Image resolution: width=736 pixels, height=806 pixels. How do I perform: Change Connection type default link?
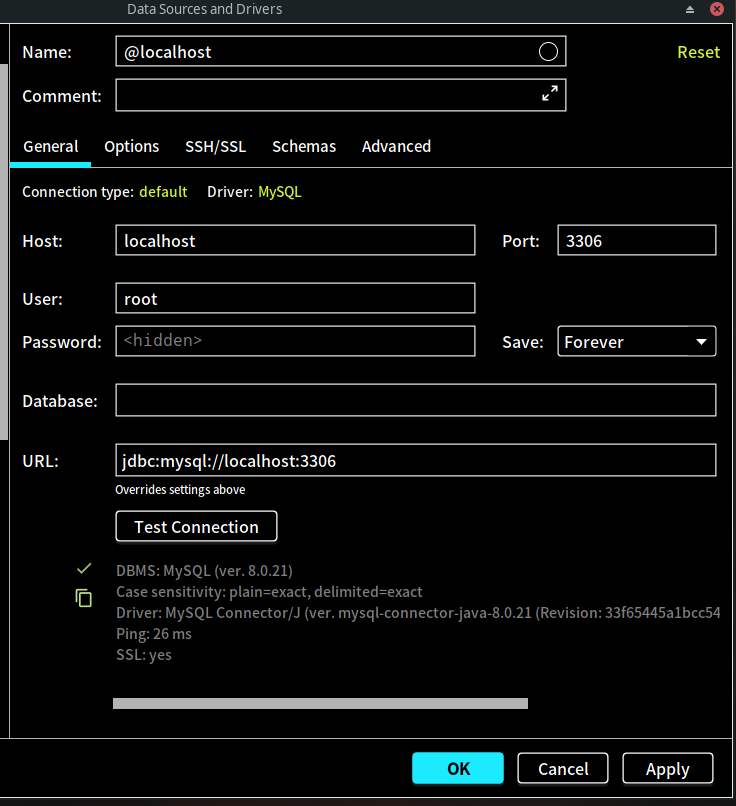(163, 192)
